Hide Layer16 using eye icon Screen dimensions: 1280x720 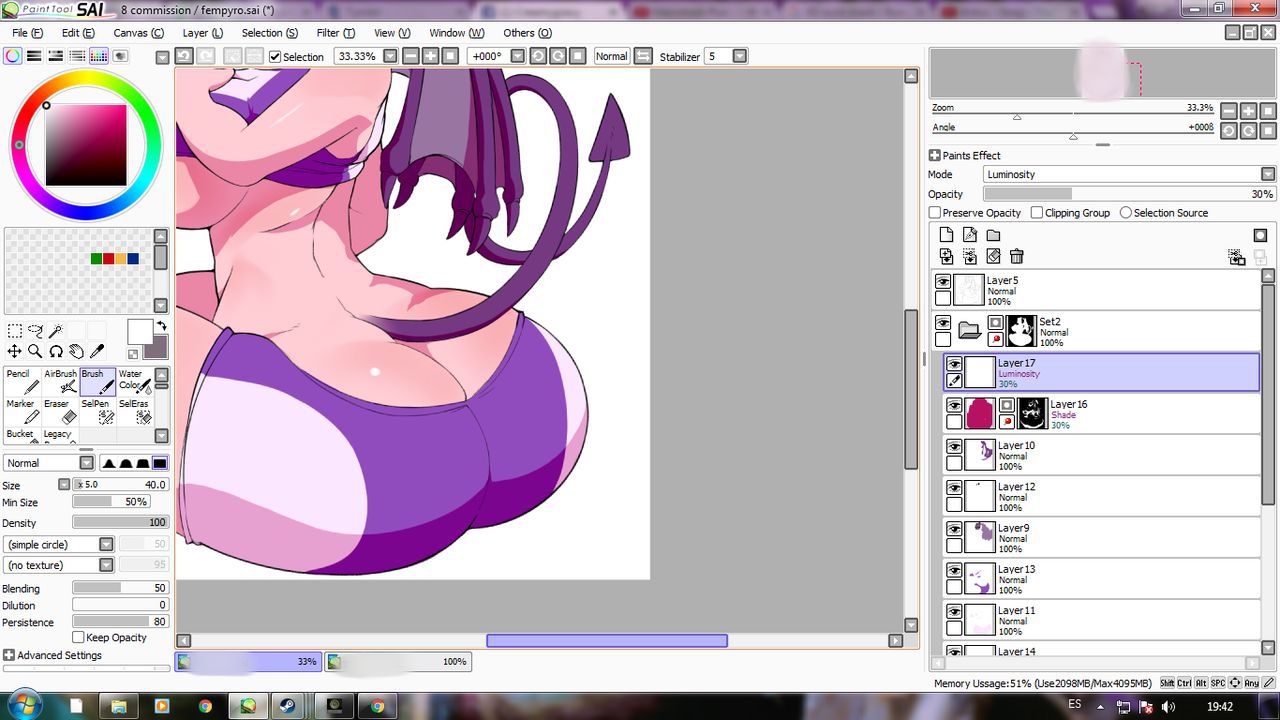(x=954, y=405)
